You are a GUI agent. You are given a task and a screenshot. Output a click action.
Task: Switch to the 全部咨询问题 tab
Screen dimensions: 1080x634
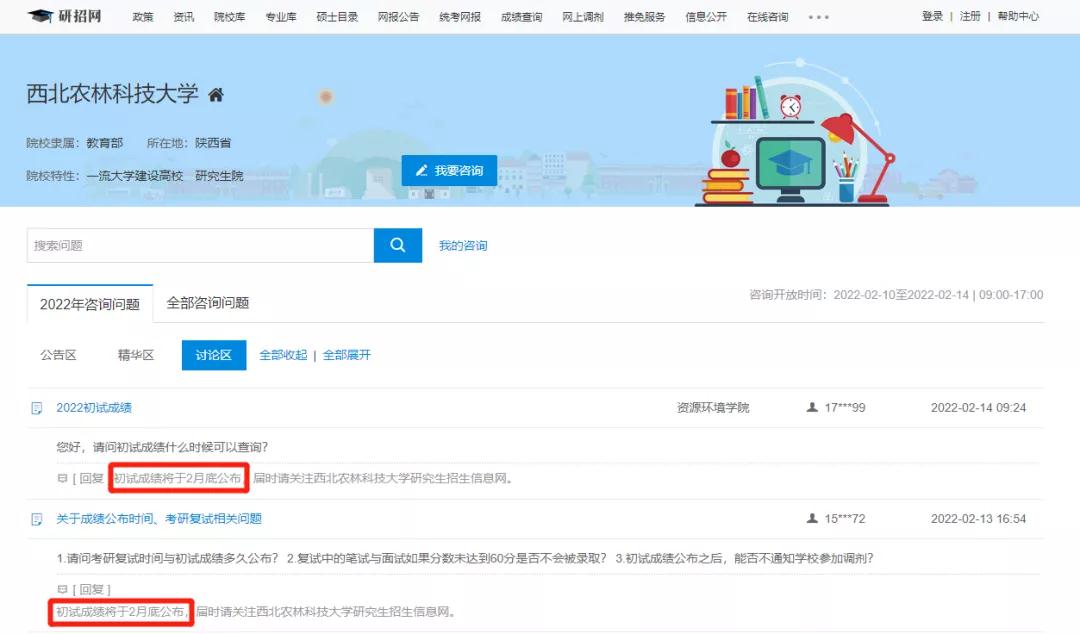[209, 301]
